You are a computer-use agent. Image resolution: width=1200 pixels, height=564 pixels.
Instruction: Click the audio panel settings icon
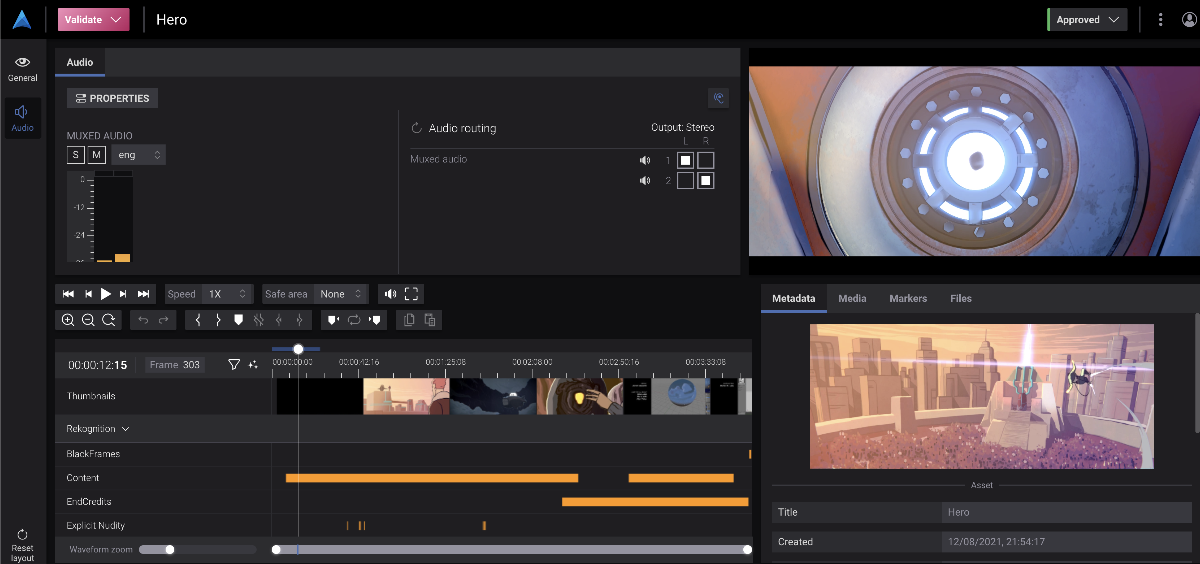point(717,98)
